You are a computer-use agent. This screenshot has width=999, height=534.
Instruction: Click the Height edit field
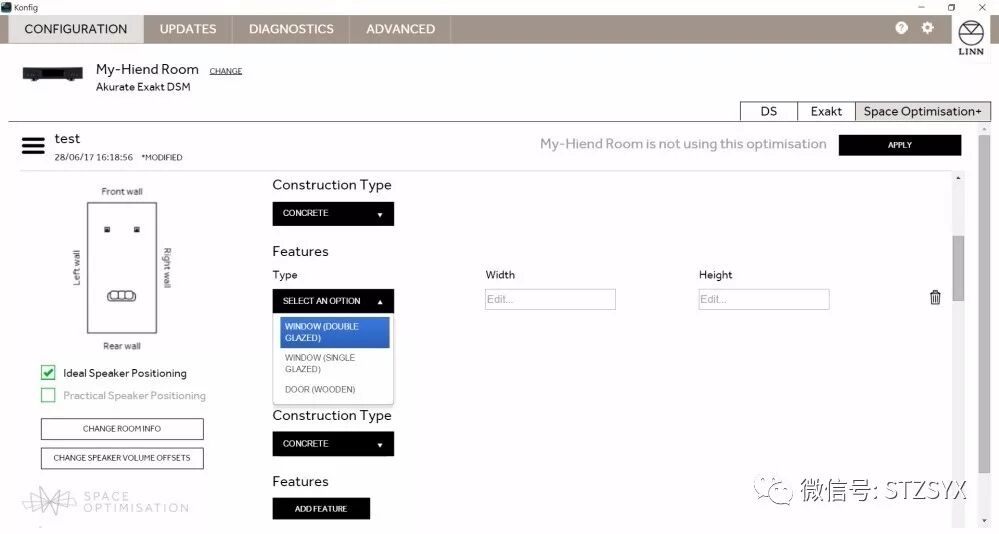pyautogui.click(x=764, y=299)
